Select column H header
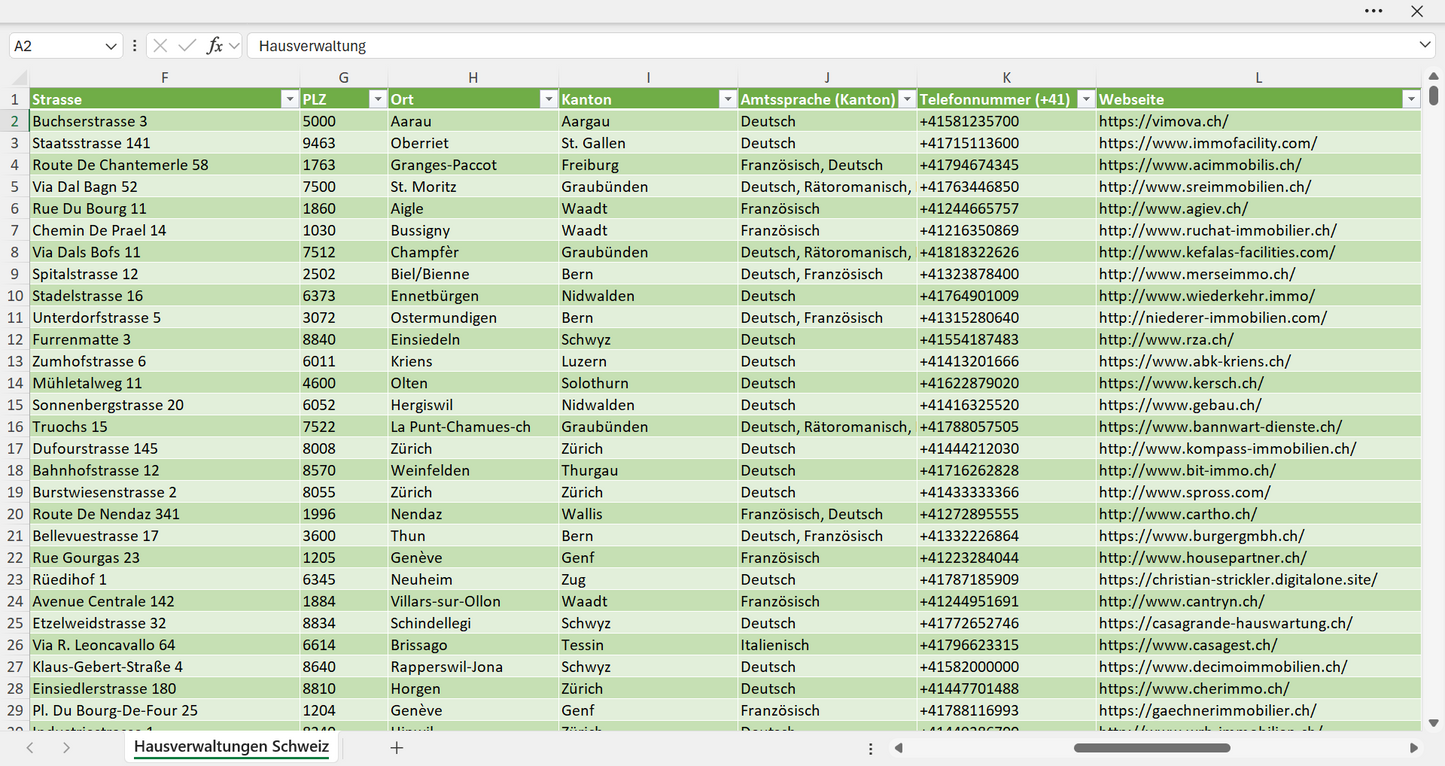 pos(473,78)
